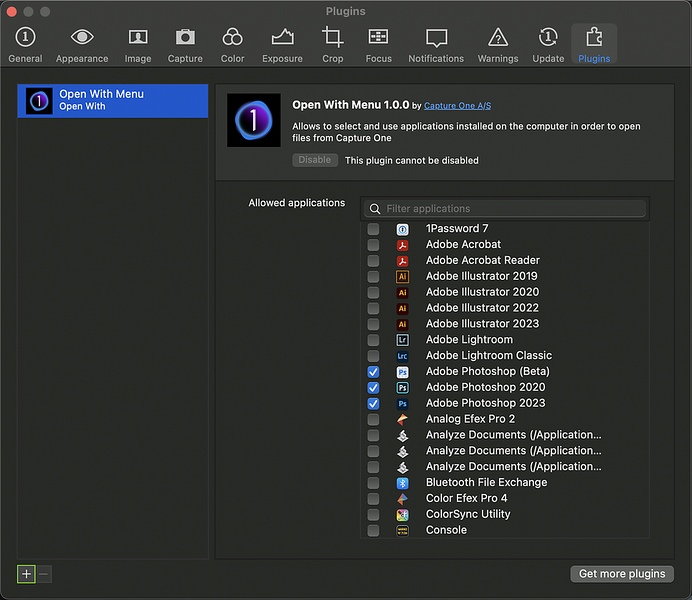Tick Adobe Illustrator 2023 checkbox
The height and width of the screenshot is (600, 692).
click(373, 324)
